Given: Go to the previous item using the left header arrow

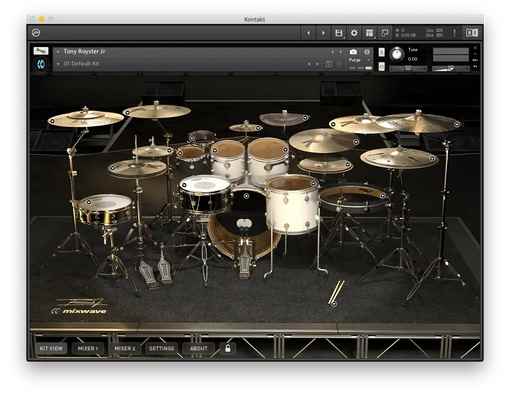Looking at the screenshot, I should (309, 33).
